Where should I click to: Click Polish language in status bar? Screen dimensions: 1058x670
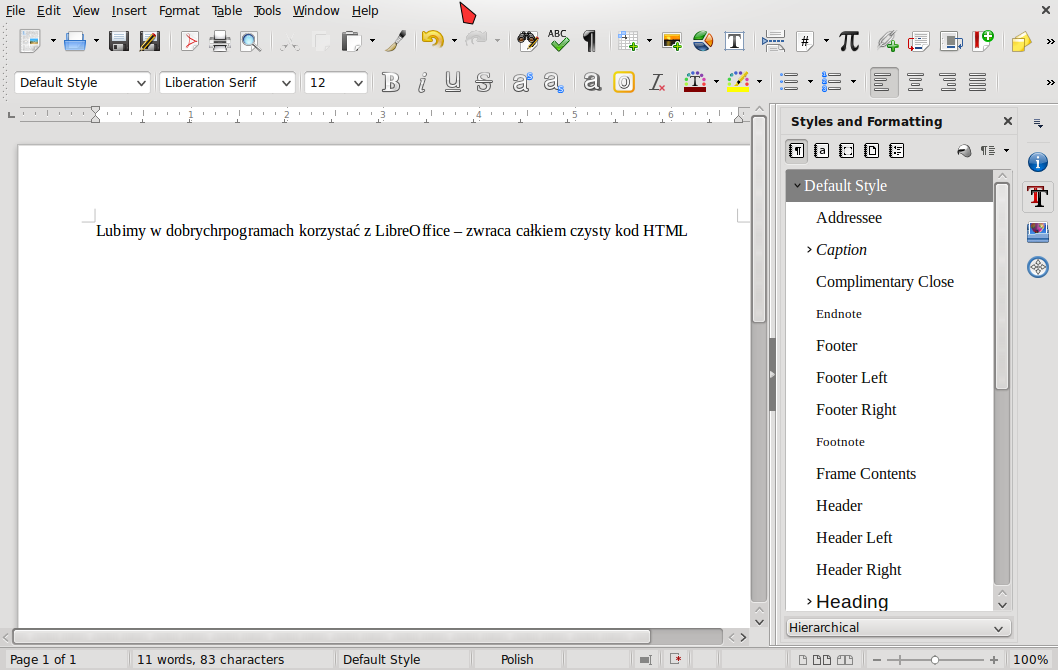coord(517,659)
